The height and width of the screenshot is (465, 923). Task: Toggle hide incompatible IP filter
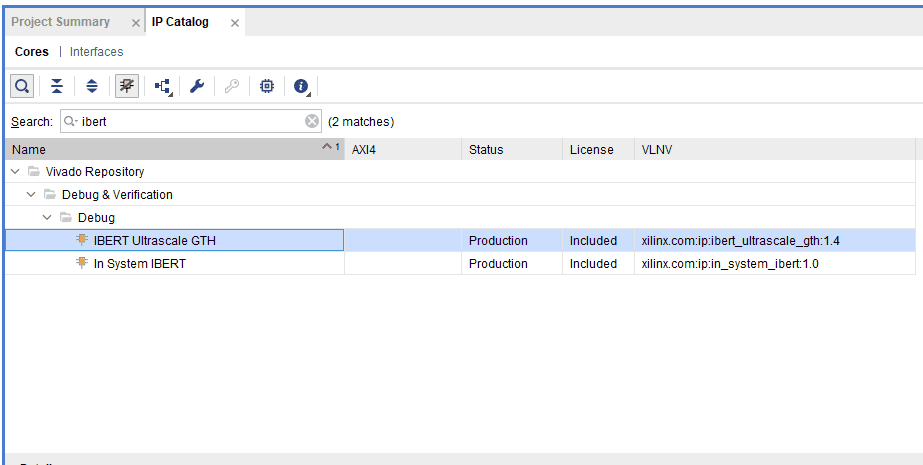point(127,87)
